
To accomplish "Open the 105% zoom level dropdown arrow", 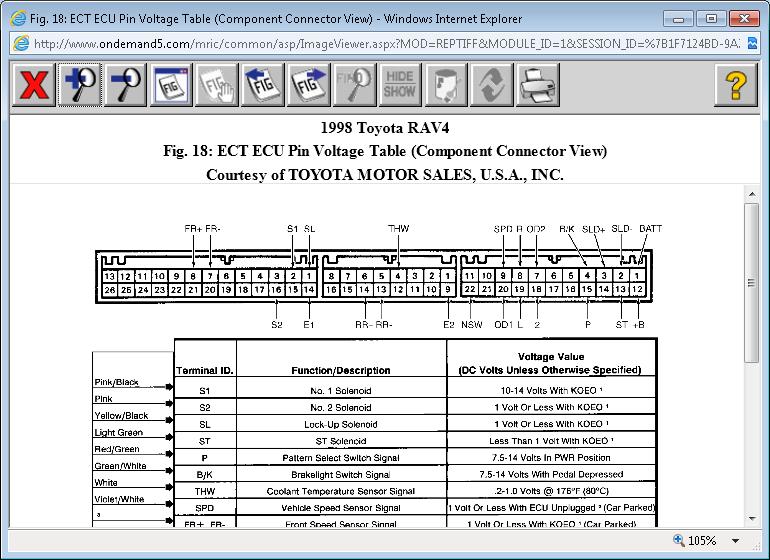I will tap(735, 540).
